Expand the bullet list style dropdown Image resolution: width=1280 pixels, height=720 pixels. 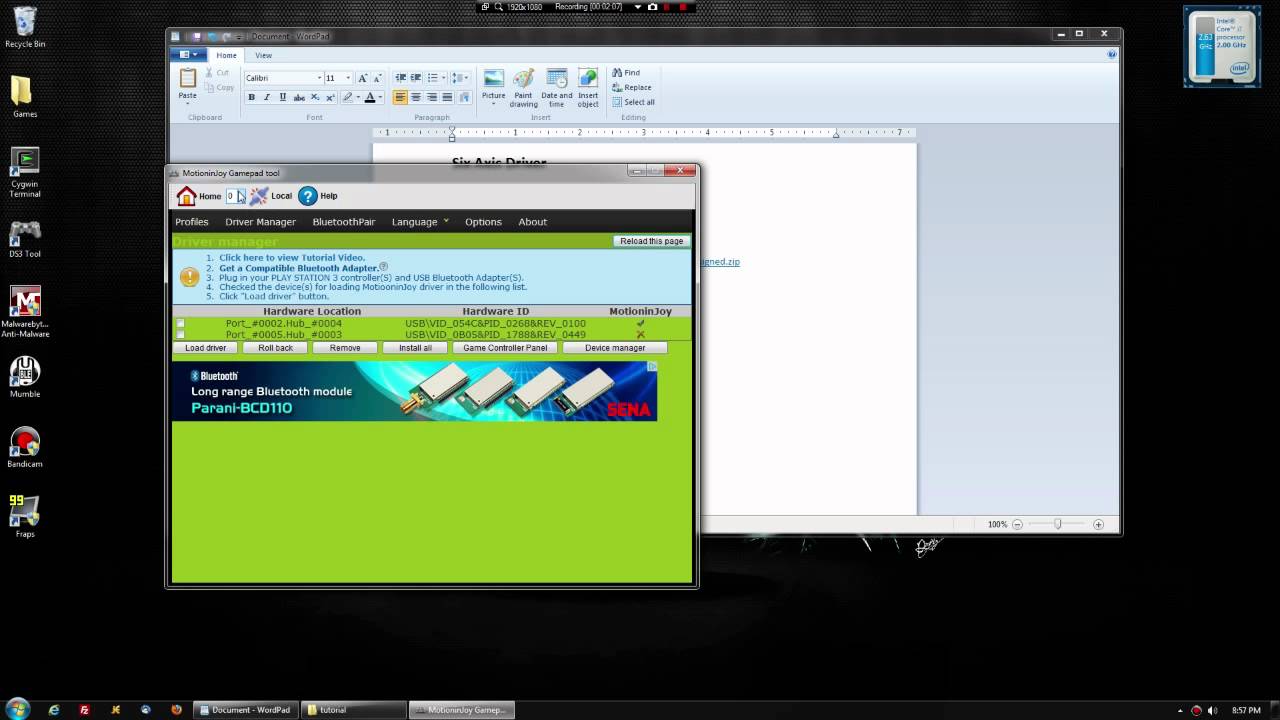coord(443,78)
